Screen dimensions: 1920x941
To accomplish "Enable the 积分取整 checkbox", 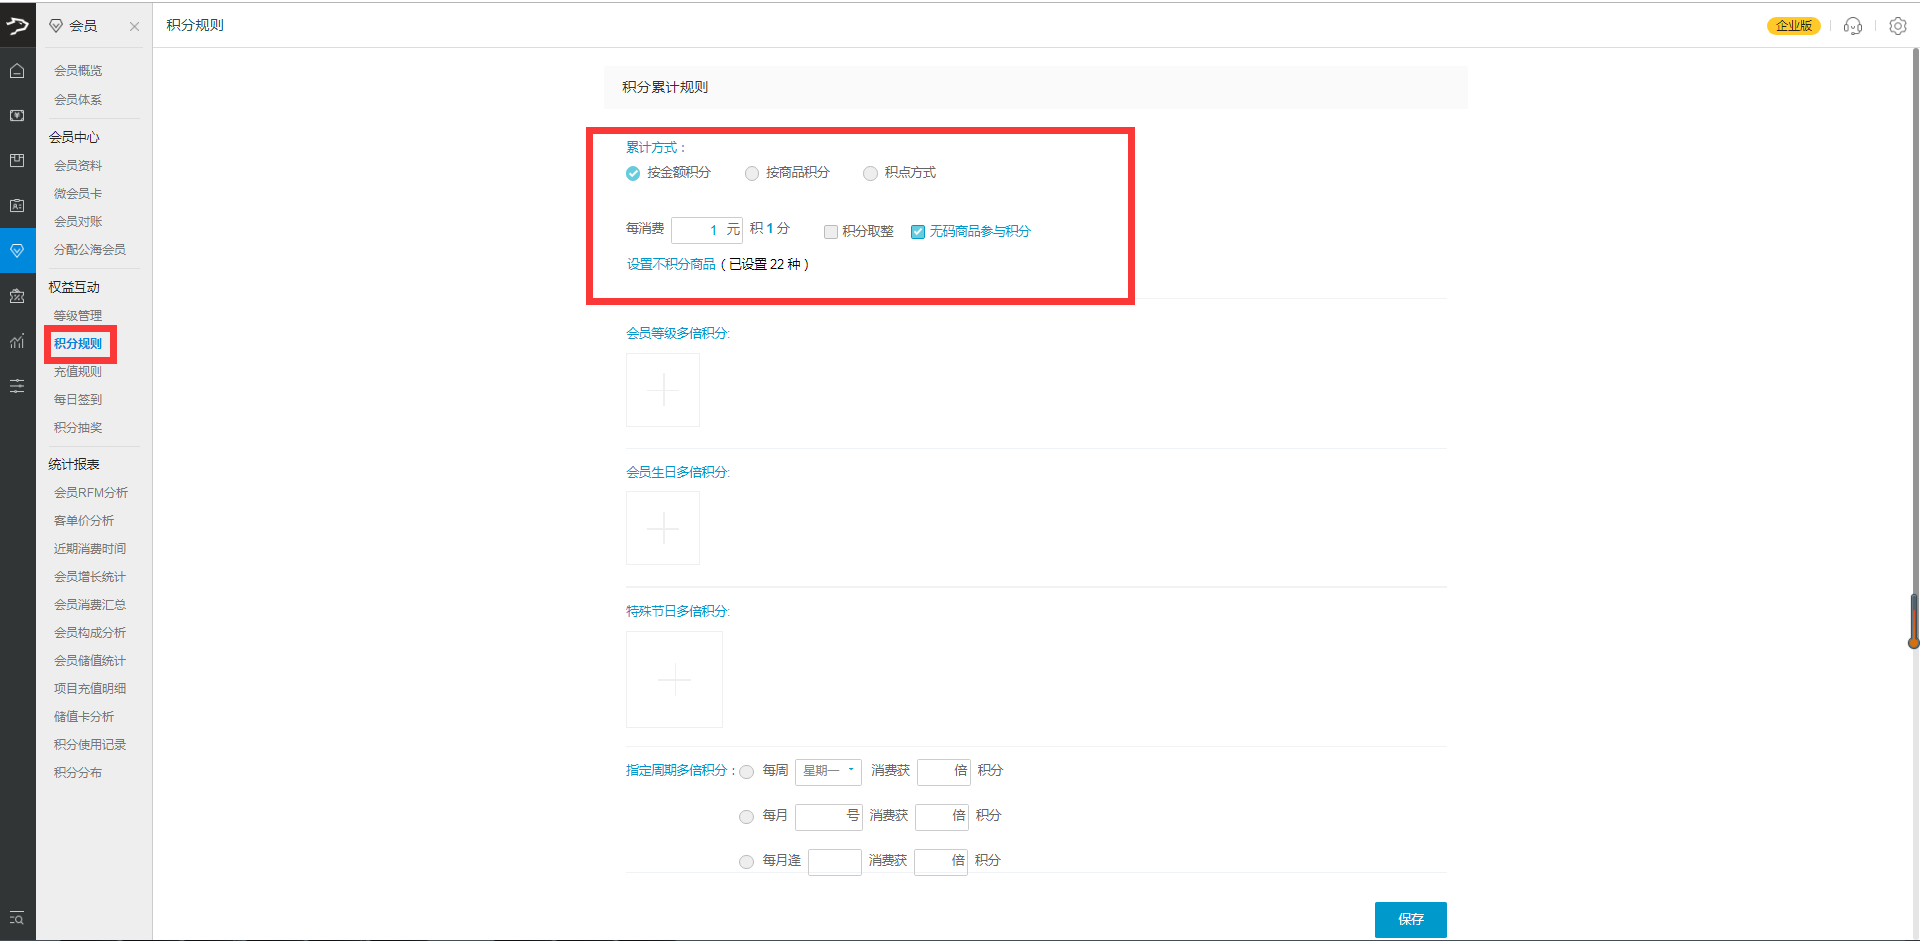I will click(x=830, y=232).
